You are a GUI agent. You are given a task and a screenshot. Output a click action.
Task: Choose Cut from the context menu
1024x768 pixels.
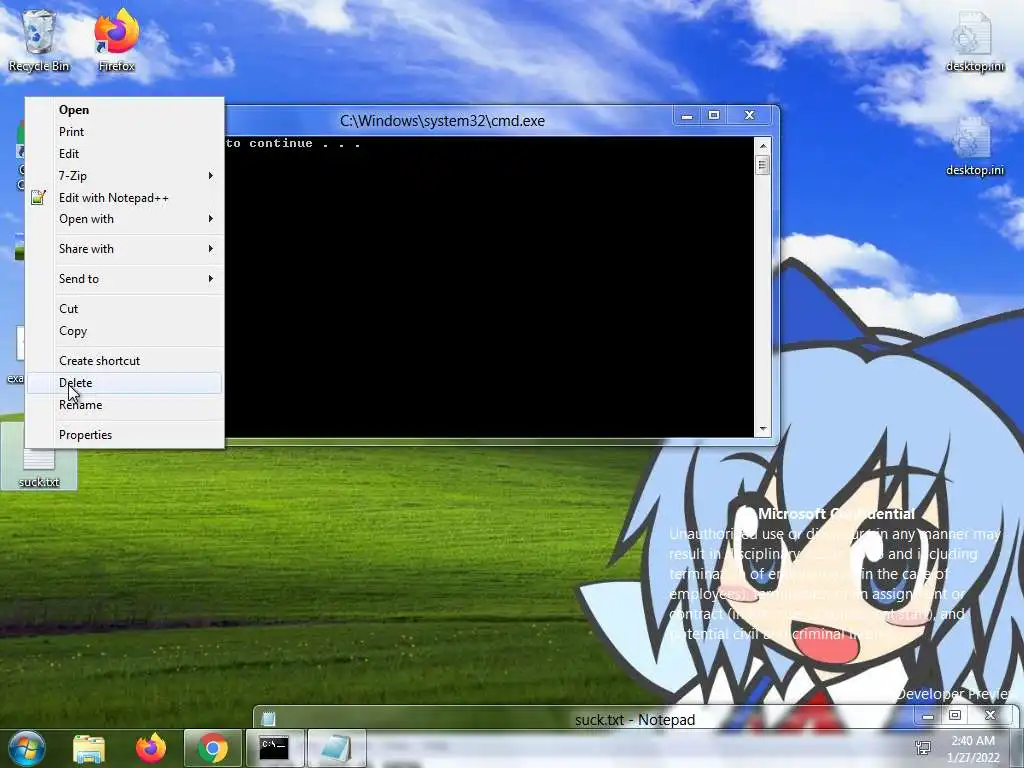click(125, 308)
